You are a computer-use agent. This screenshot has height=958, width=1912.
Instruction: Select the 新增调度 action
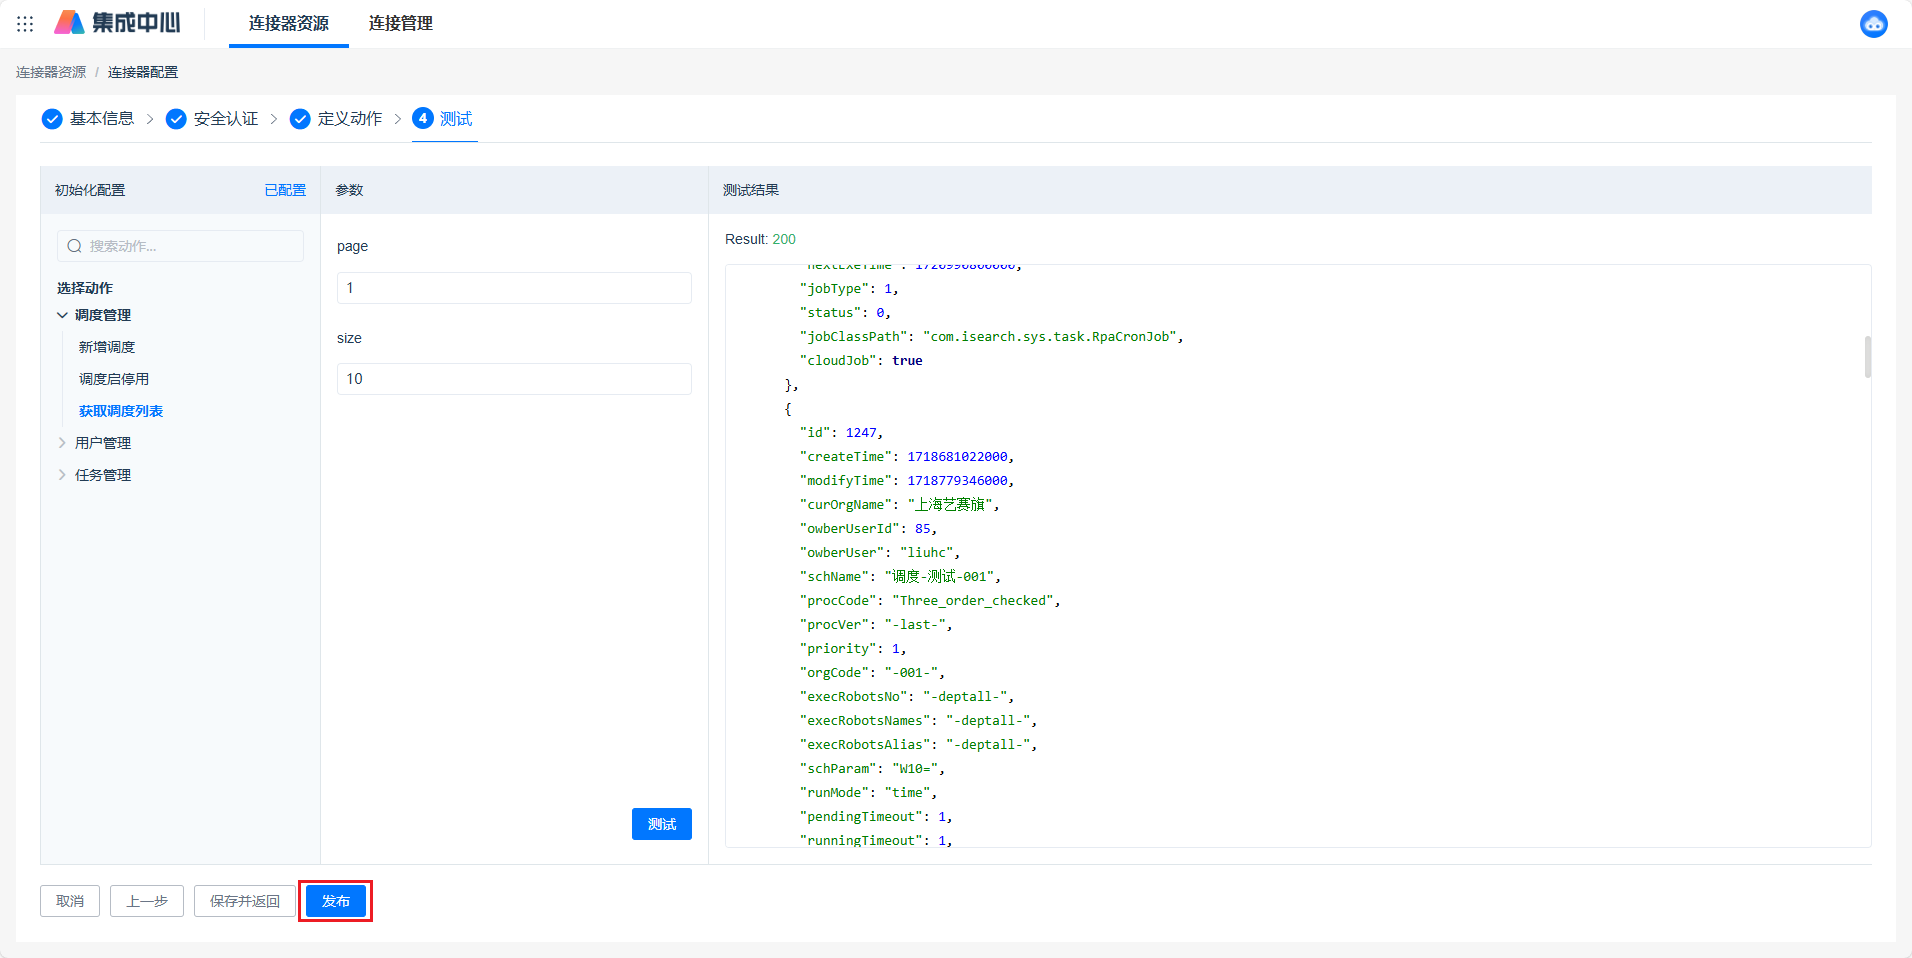[x=107, y=347]
